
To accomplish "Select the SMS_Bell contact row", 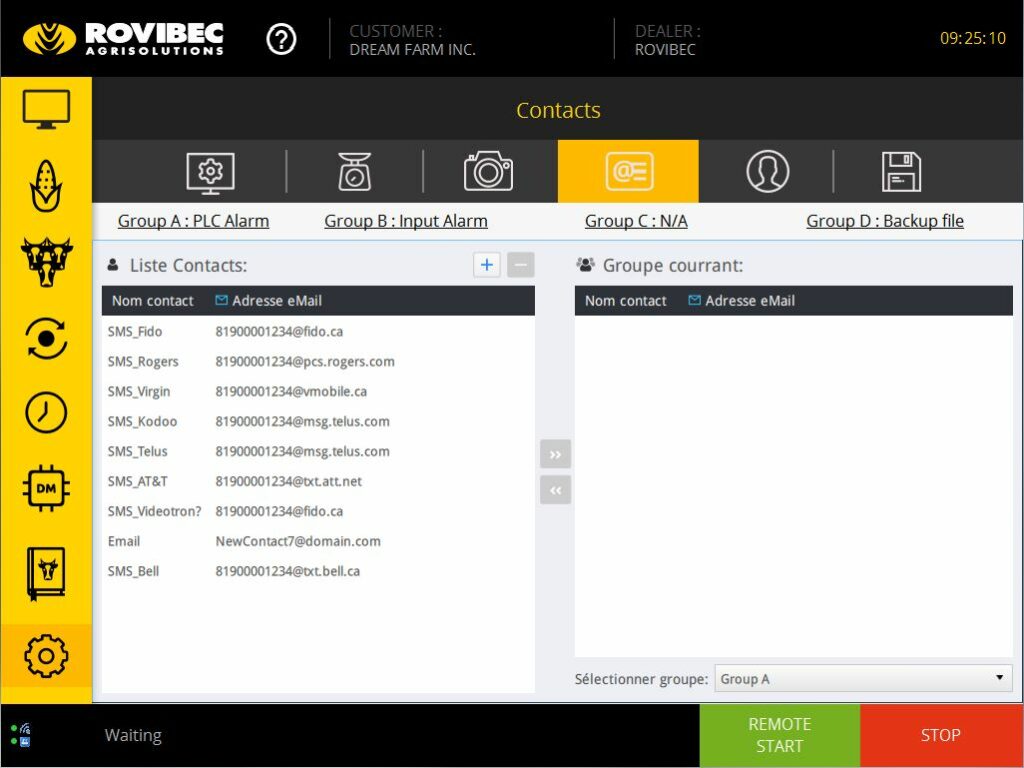I will click(318, 571).
